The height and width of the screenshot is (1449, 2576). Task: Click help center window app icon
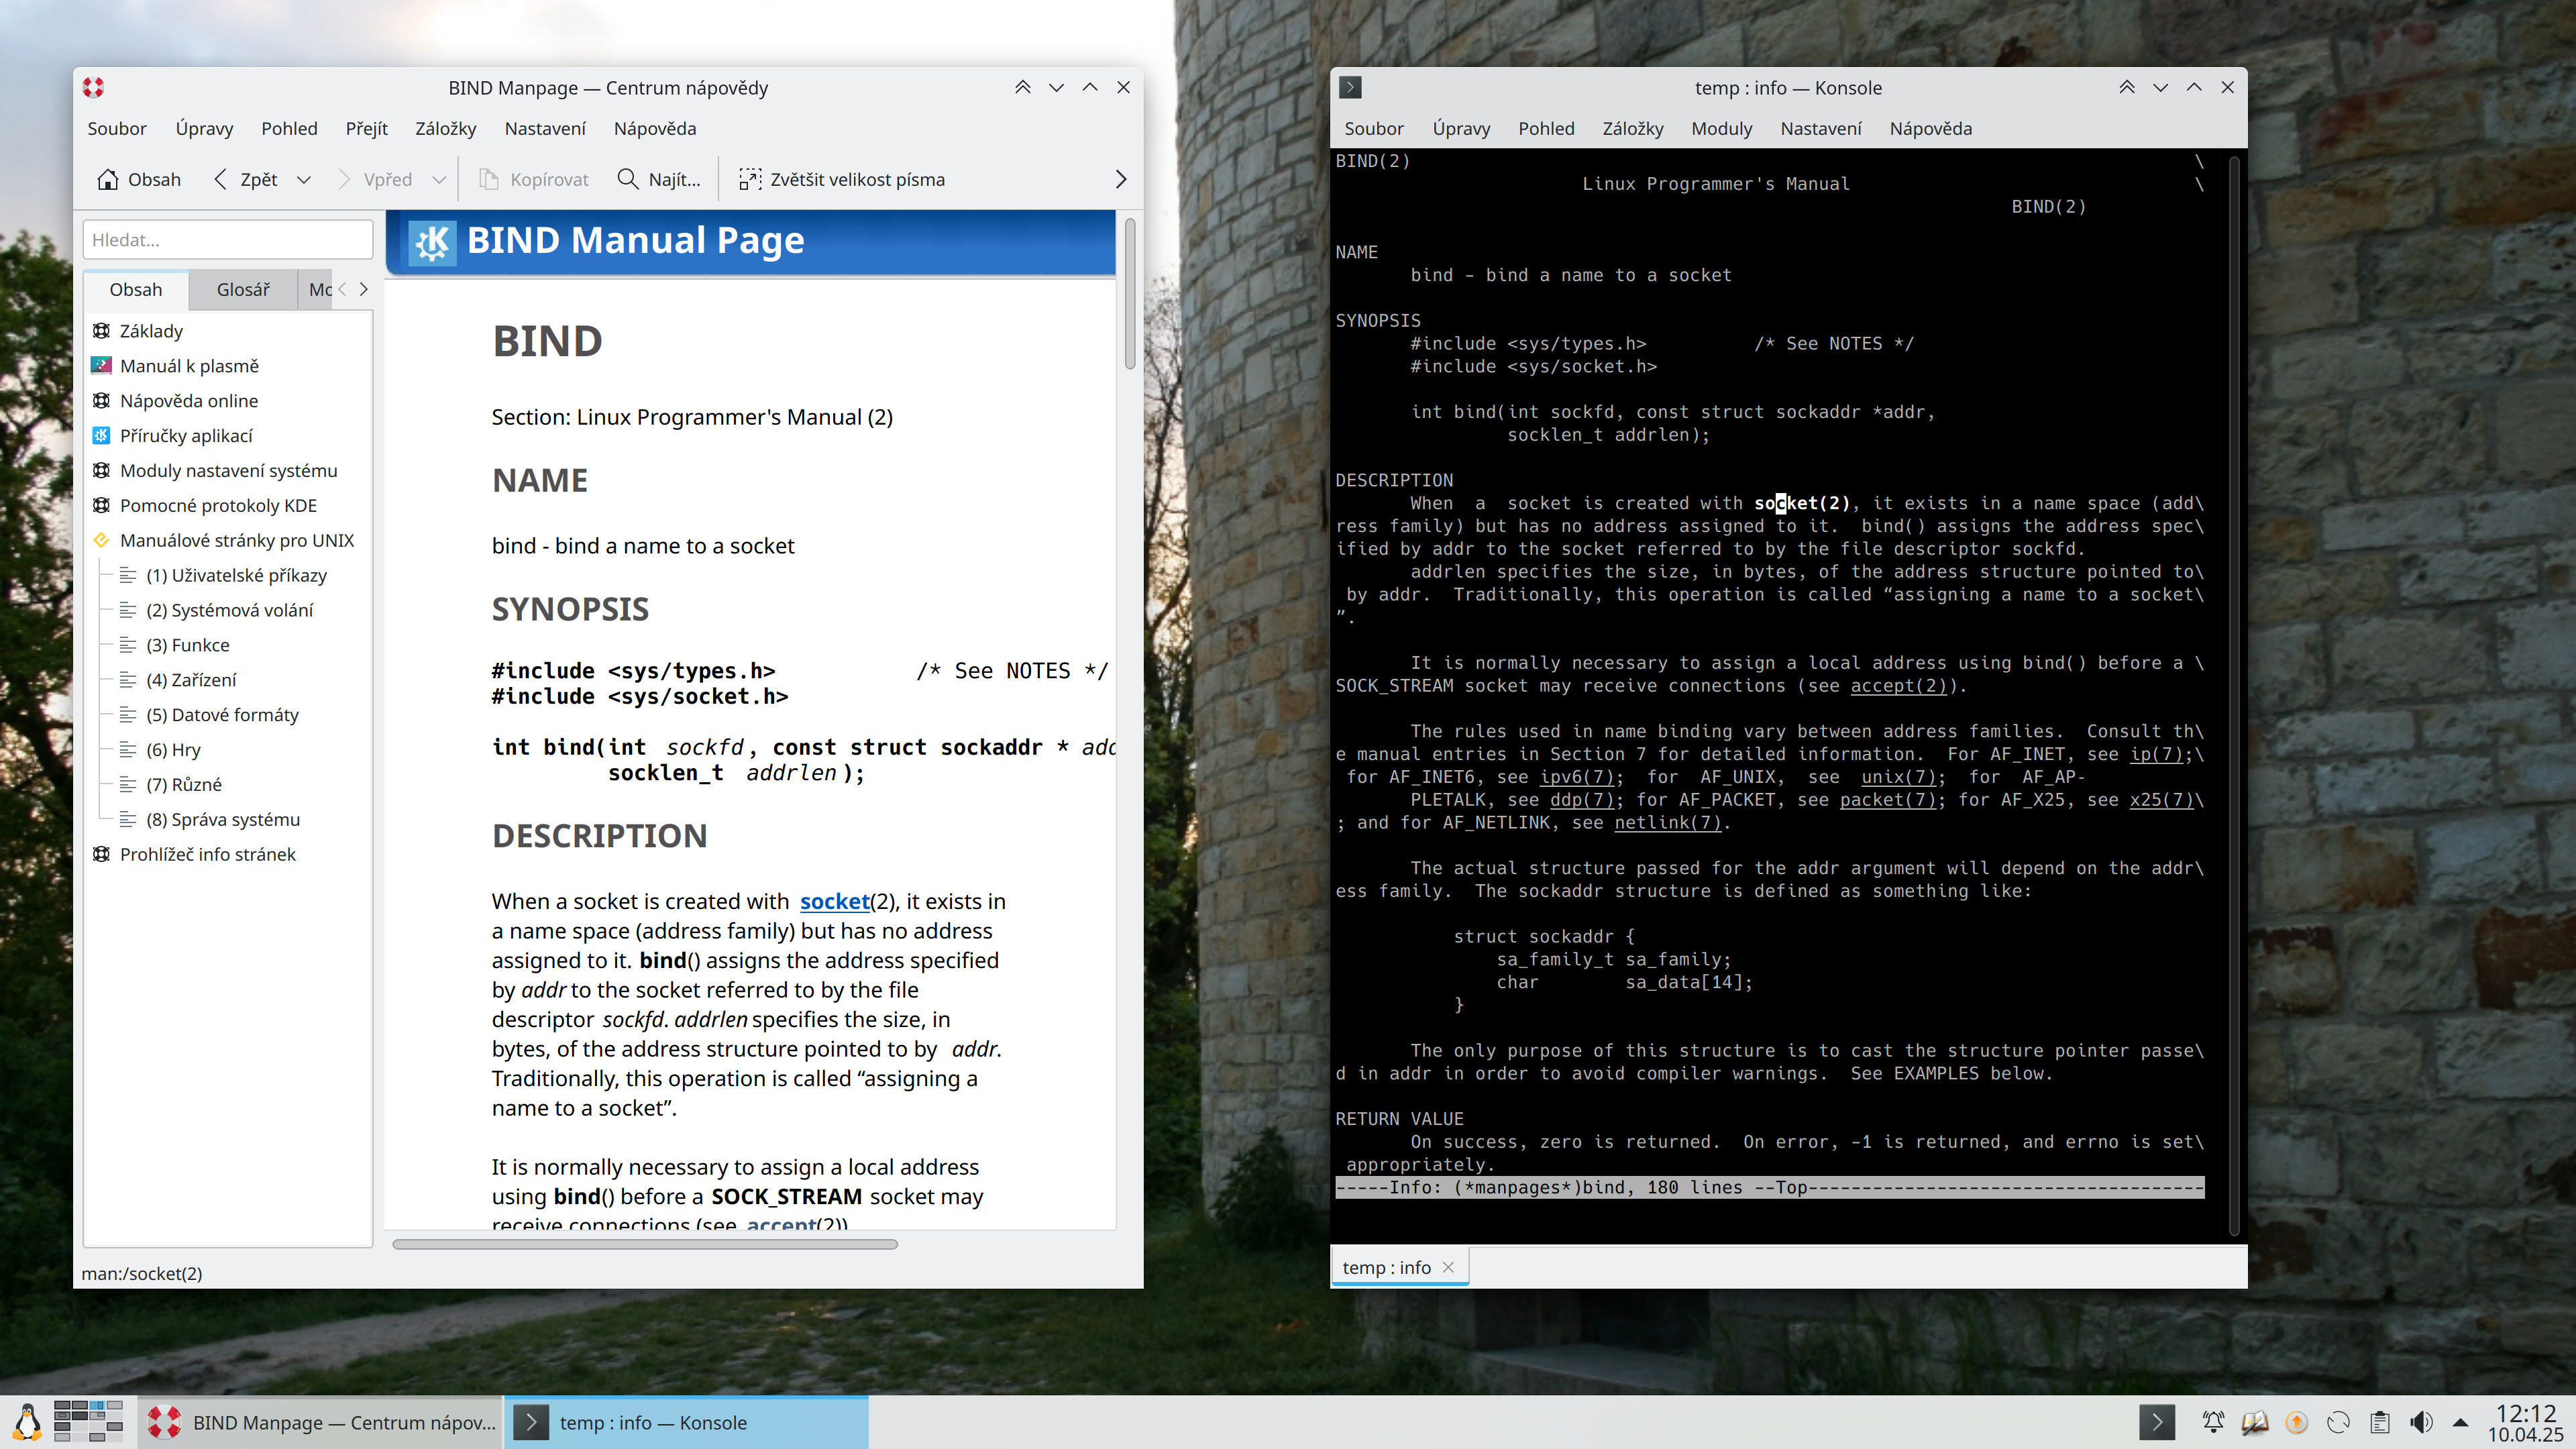tap(94, 88)
